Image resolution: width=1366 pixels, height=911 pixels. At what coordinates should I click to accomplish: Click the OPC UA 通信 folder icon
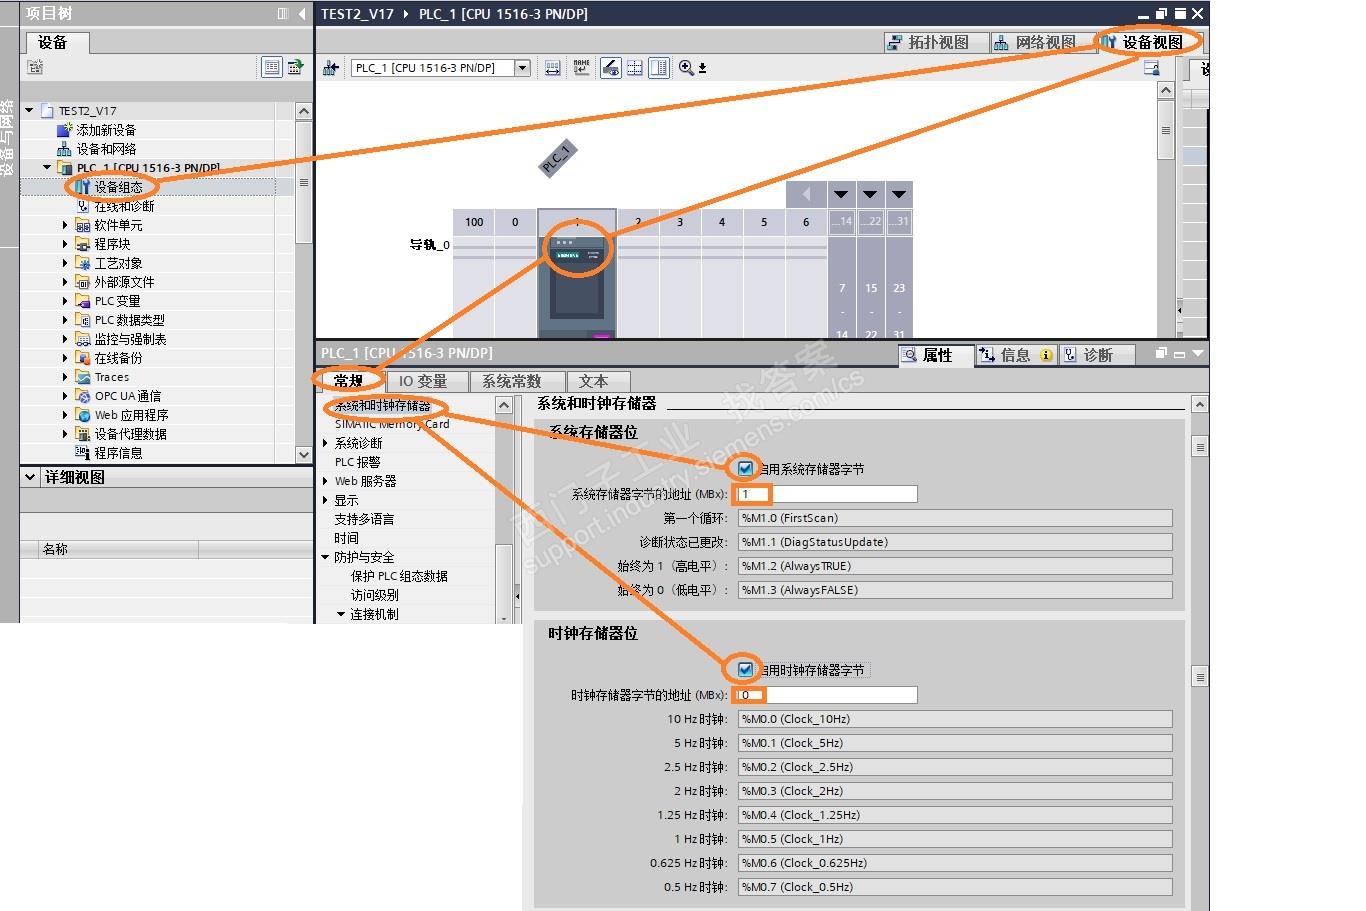(83, 396)
